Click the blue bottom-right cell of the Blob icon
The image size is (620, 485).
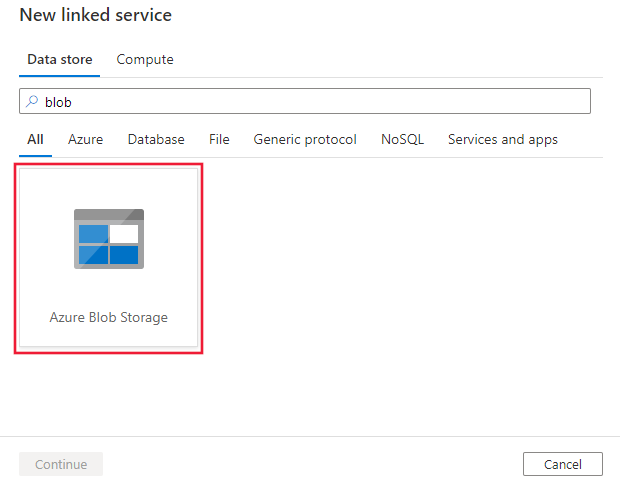pos(124,254)
